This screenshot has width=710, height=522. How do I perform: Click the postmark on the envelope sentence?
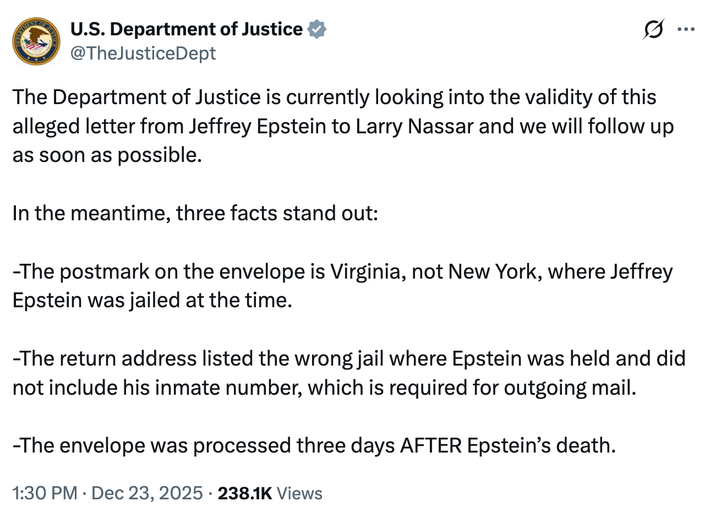click(340, 286)
